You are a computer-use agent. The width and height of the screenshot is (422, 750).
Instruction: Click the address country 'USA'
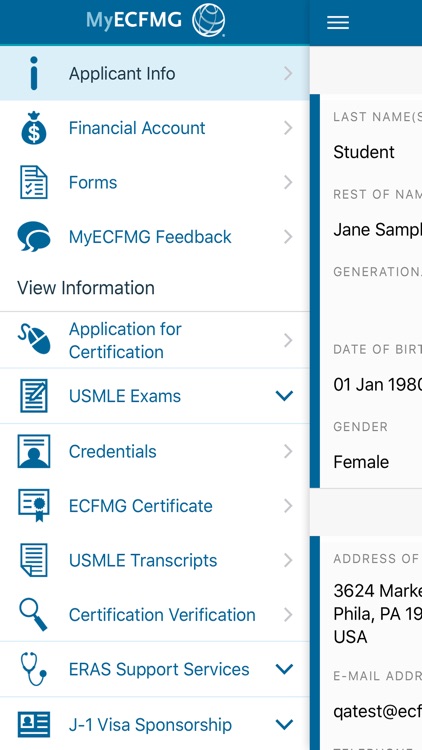(350, 637)
